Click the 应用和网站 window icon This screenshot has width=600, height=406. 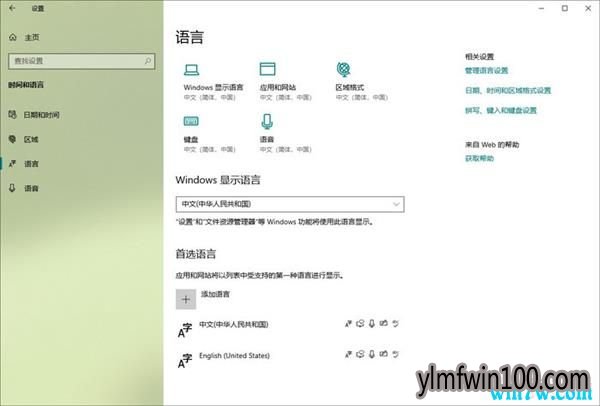pos(267,69)
